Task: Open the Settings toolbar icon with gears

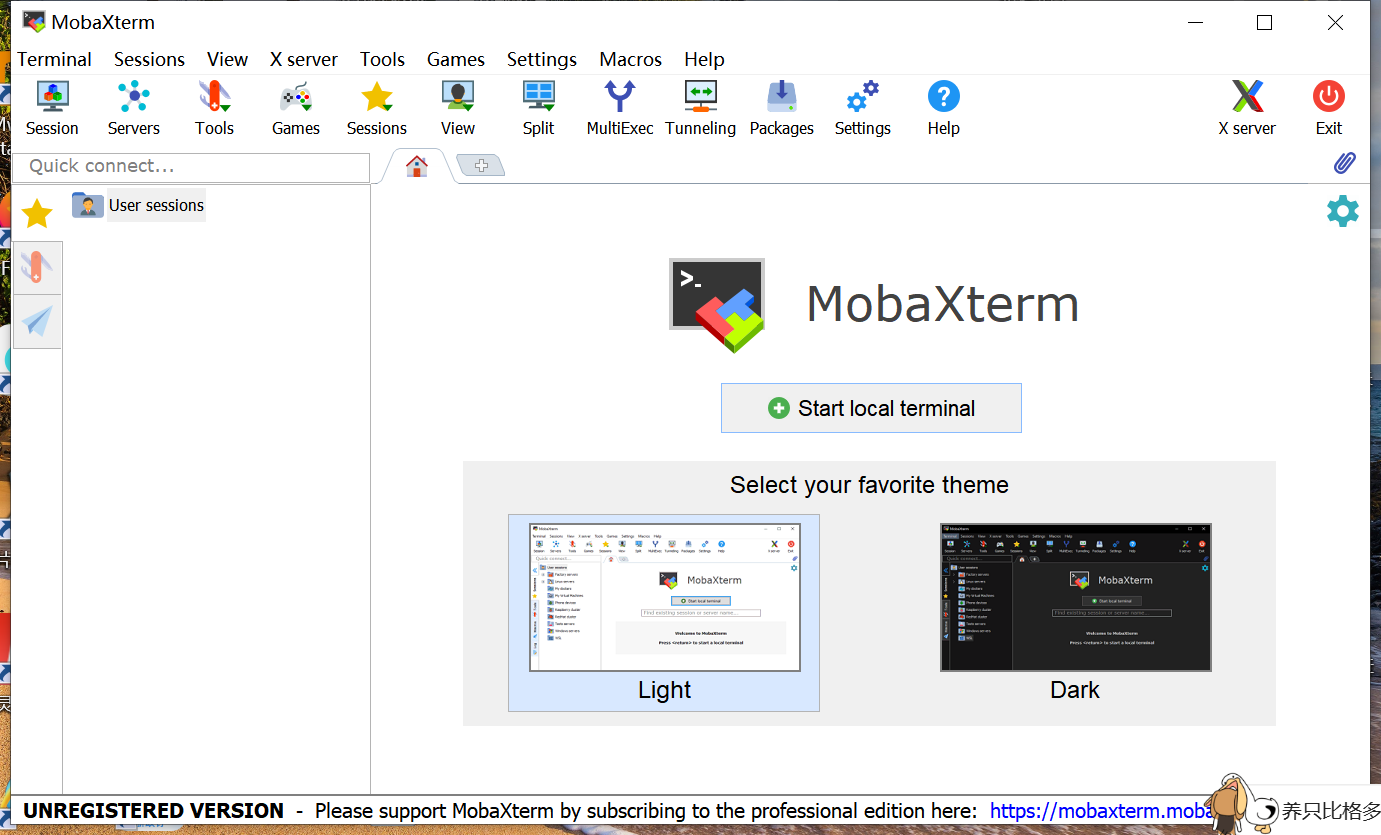Action: tap(862, 108)
